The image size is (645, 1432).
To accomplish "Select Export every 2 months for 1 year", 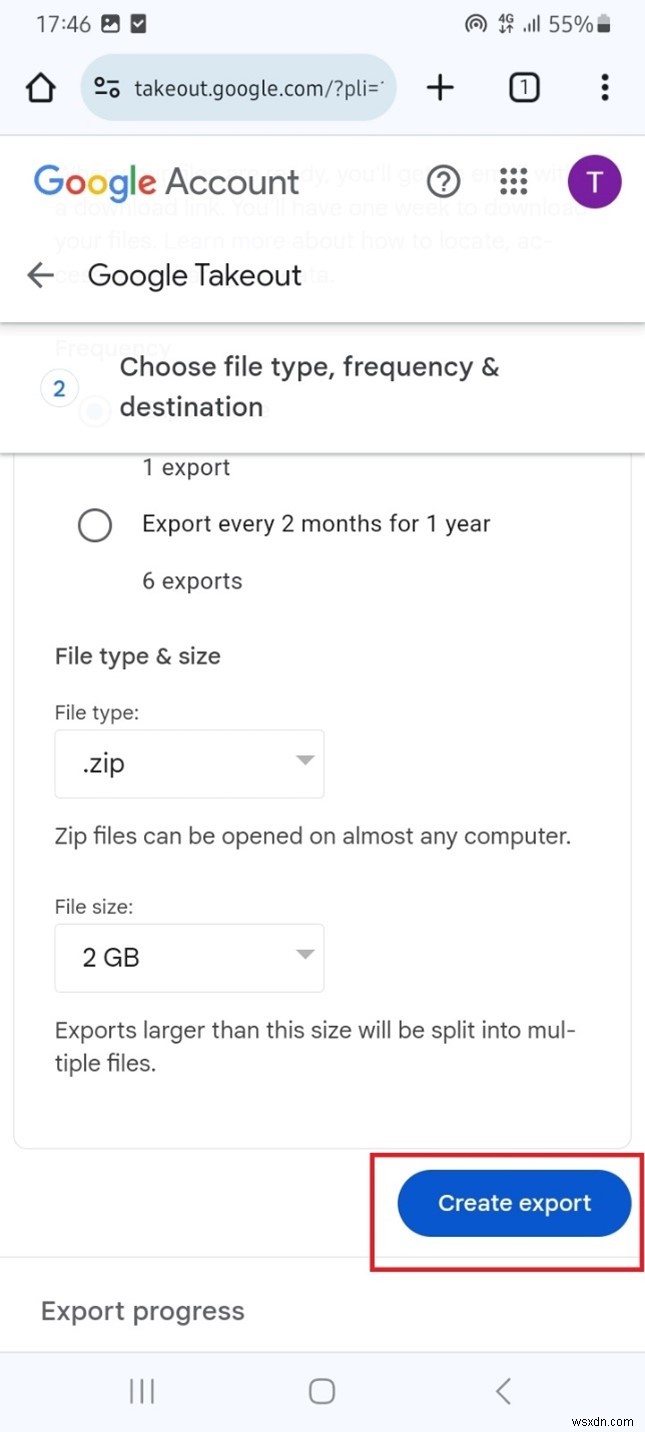I will [95, 524].
